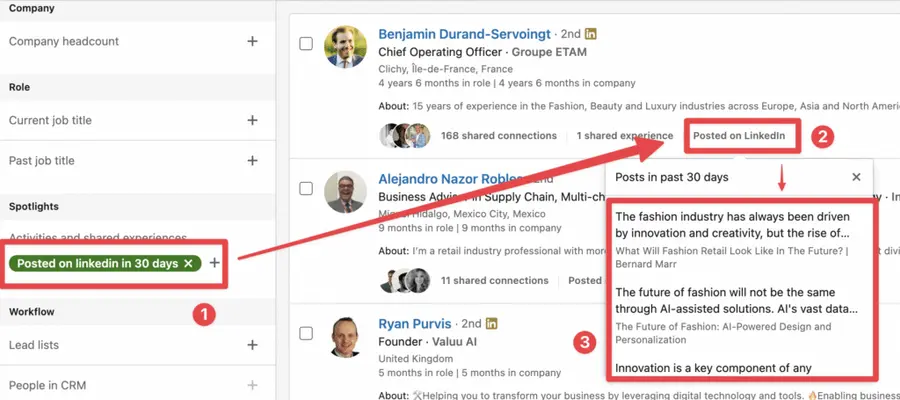Click LinkedIn badge next to Ryan Purvis
Image resolution: width=900 pixels, height=400 pixels.
(491, 323)
